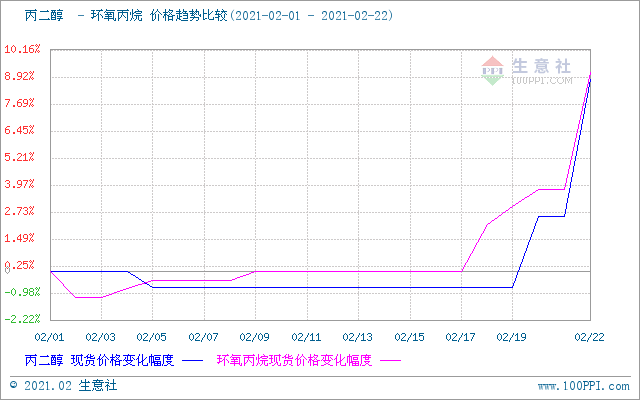Click the zero baseline label 0
Image resolution: width=640 pixels, height=400 pixels.
(7, 271)
